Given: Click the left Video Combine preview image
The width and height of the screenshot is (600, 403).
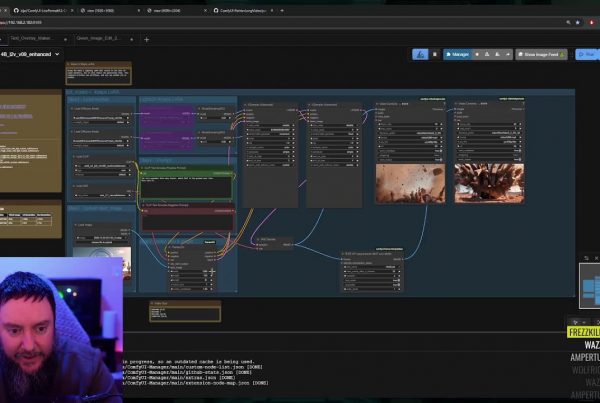Looking at the screenshot, I should (x=410, y=183).
